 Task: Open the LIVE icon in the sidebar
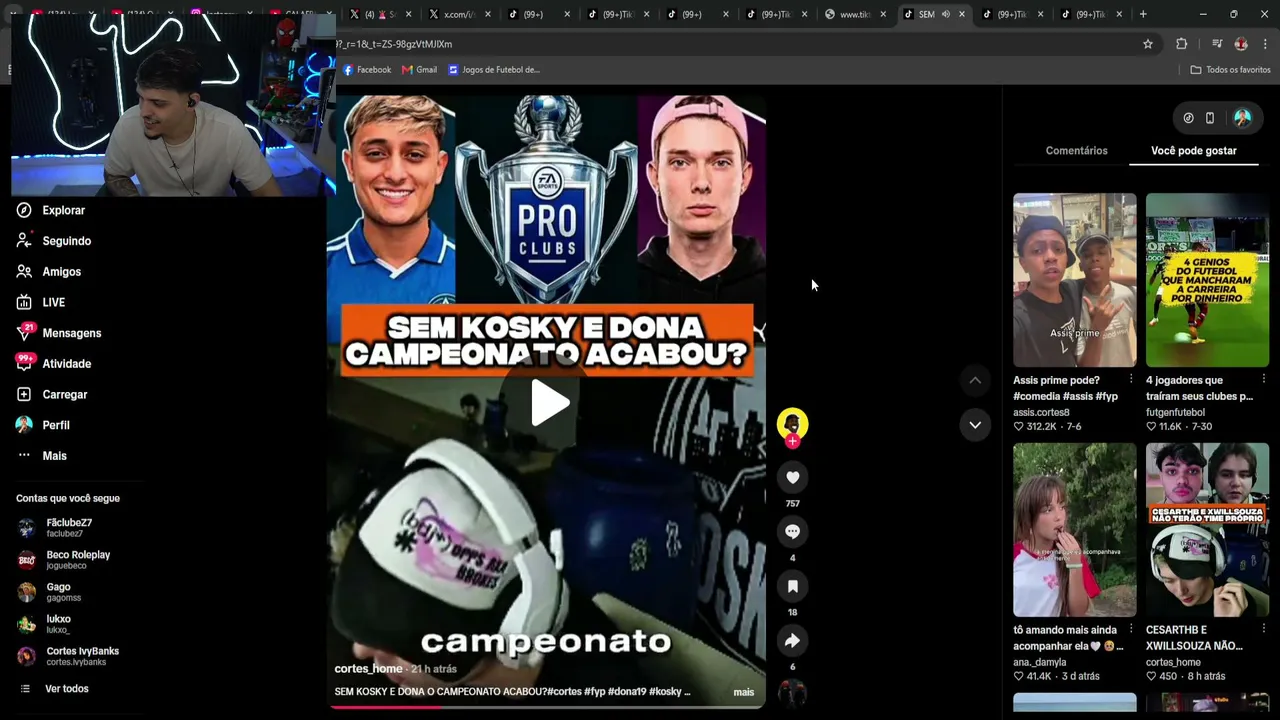click(x=24, y=302)
